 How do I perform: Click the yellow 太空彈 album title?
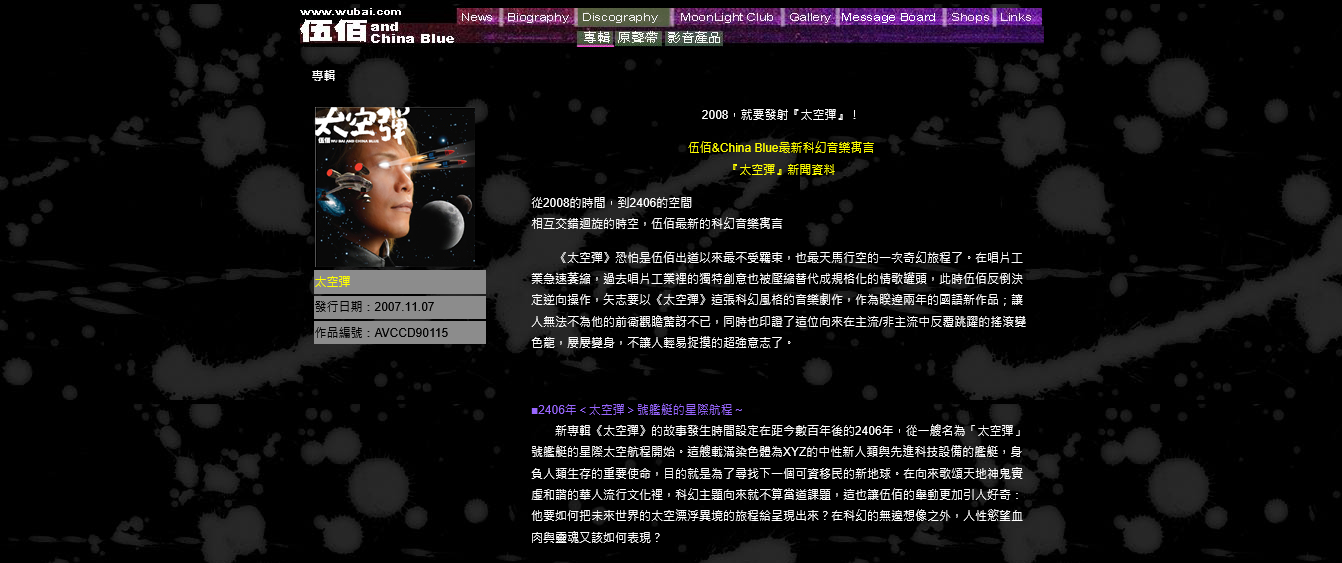[x=333, y=282]
